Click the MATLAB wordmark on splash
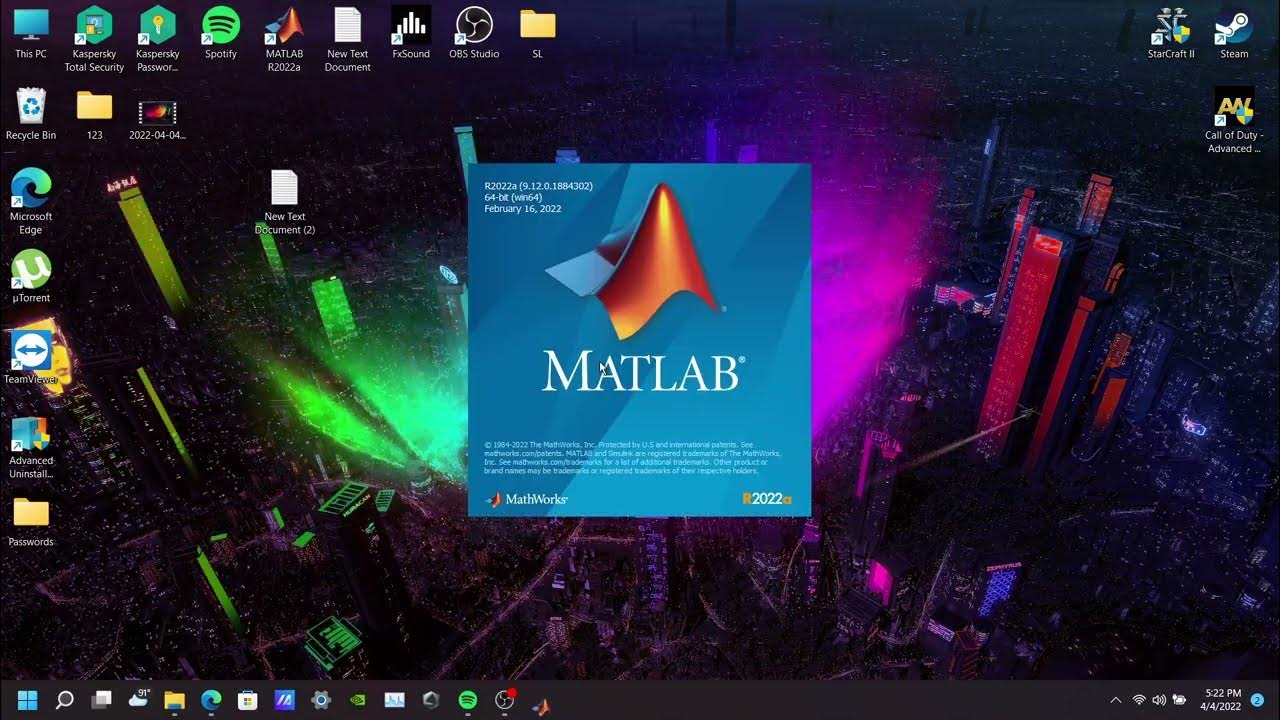 click(643, 371)
